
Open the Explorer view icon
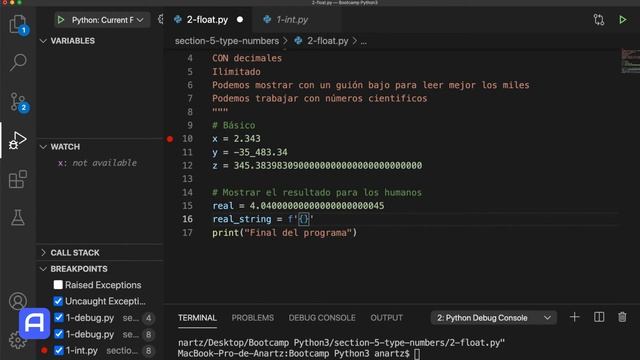pyautogui.click(x=18, y=24)
